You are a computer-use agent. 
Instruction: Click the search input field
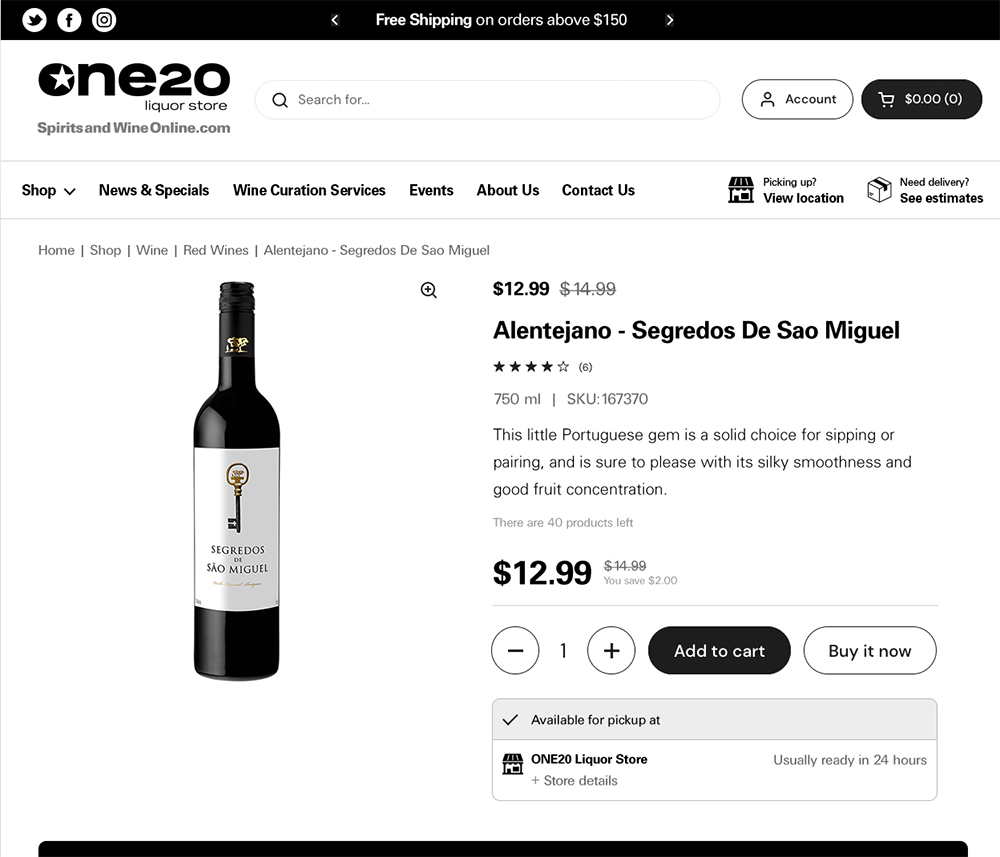500,100
